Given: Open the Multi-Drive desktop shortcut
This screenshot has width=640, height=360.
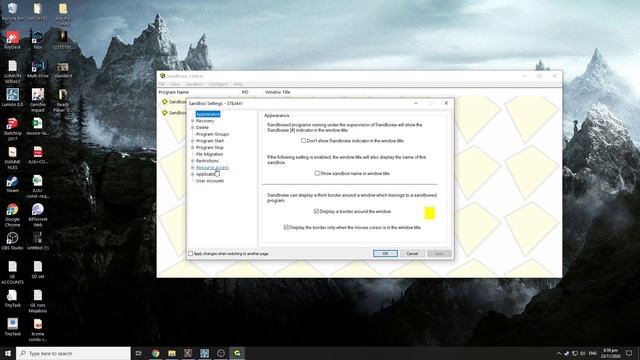Looking at the screenshot, I should (38, 69).
